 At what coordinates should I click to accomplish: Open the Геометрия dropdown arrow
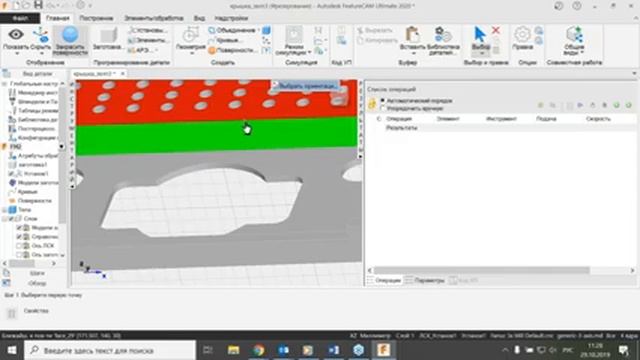(x=191, y=53)
